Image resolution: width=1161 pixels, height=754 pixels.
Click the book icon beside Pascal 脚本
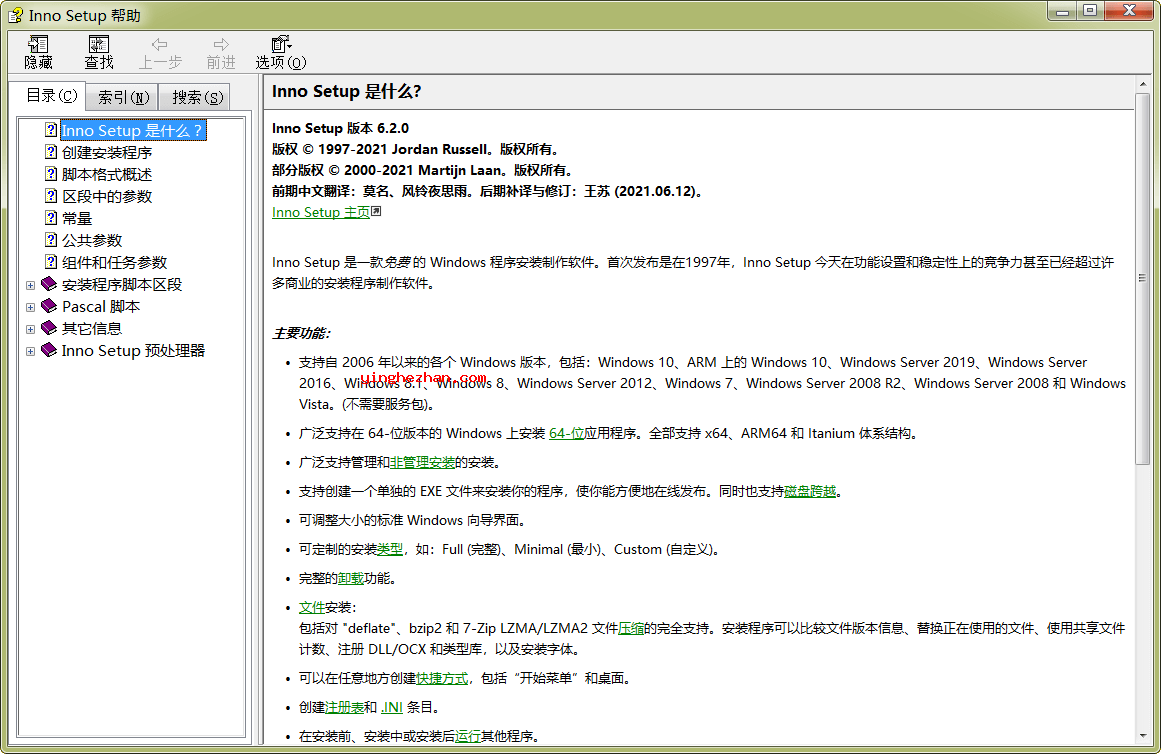49,306
